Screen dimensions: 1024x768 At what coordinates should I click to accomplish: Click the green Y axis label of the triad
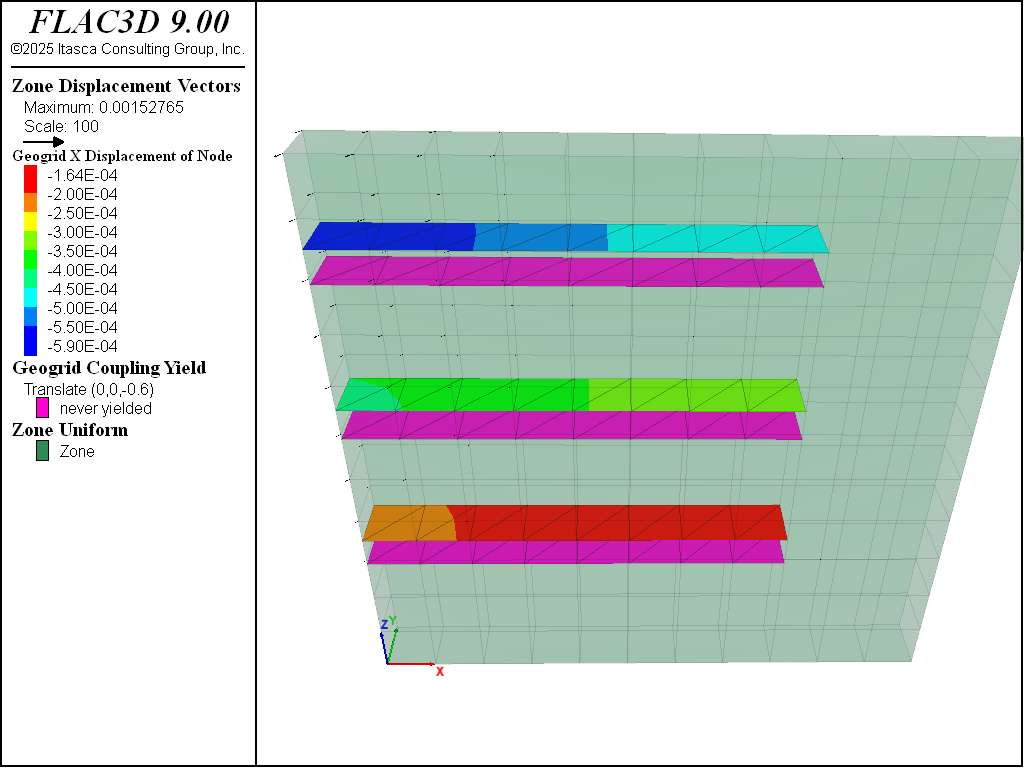[392, 620]
